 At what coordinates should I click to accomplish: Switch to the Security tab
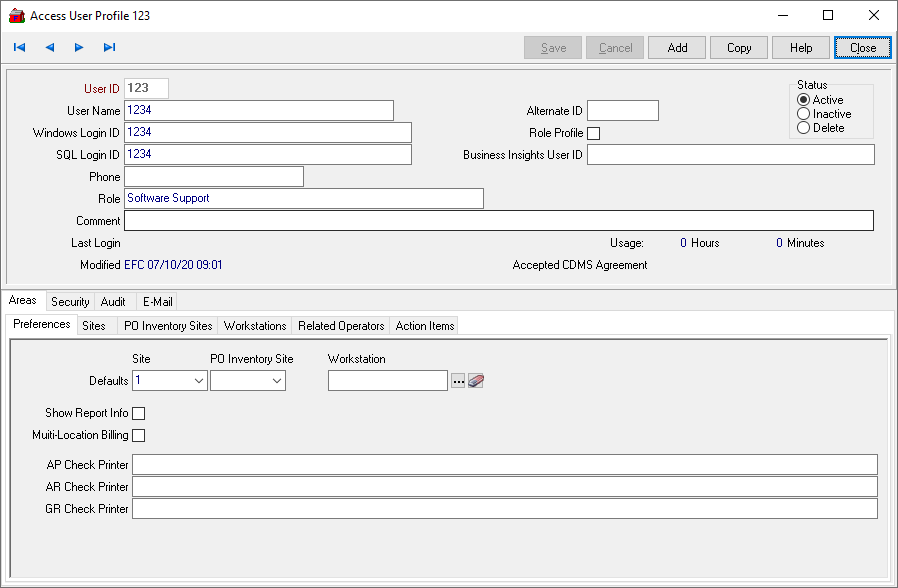pyautogui.click(x=70, y=301)
